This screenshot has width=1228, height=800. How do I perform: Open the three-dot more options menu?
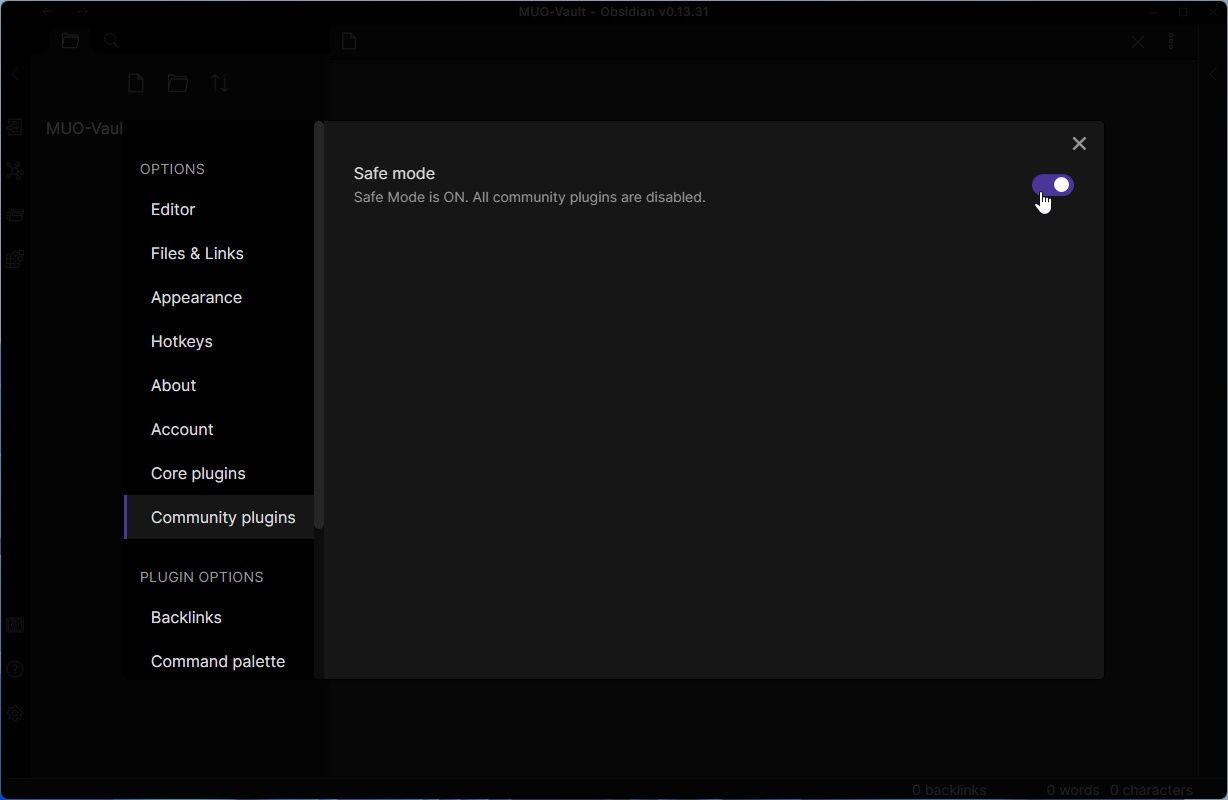tap(1171, 41)
